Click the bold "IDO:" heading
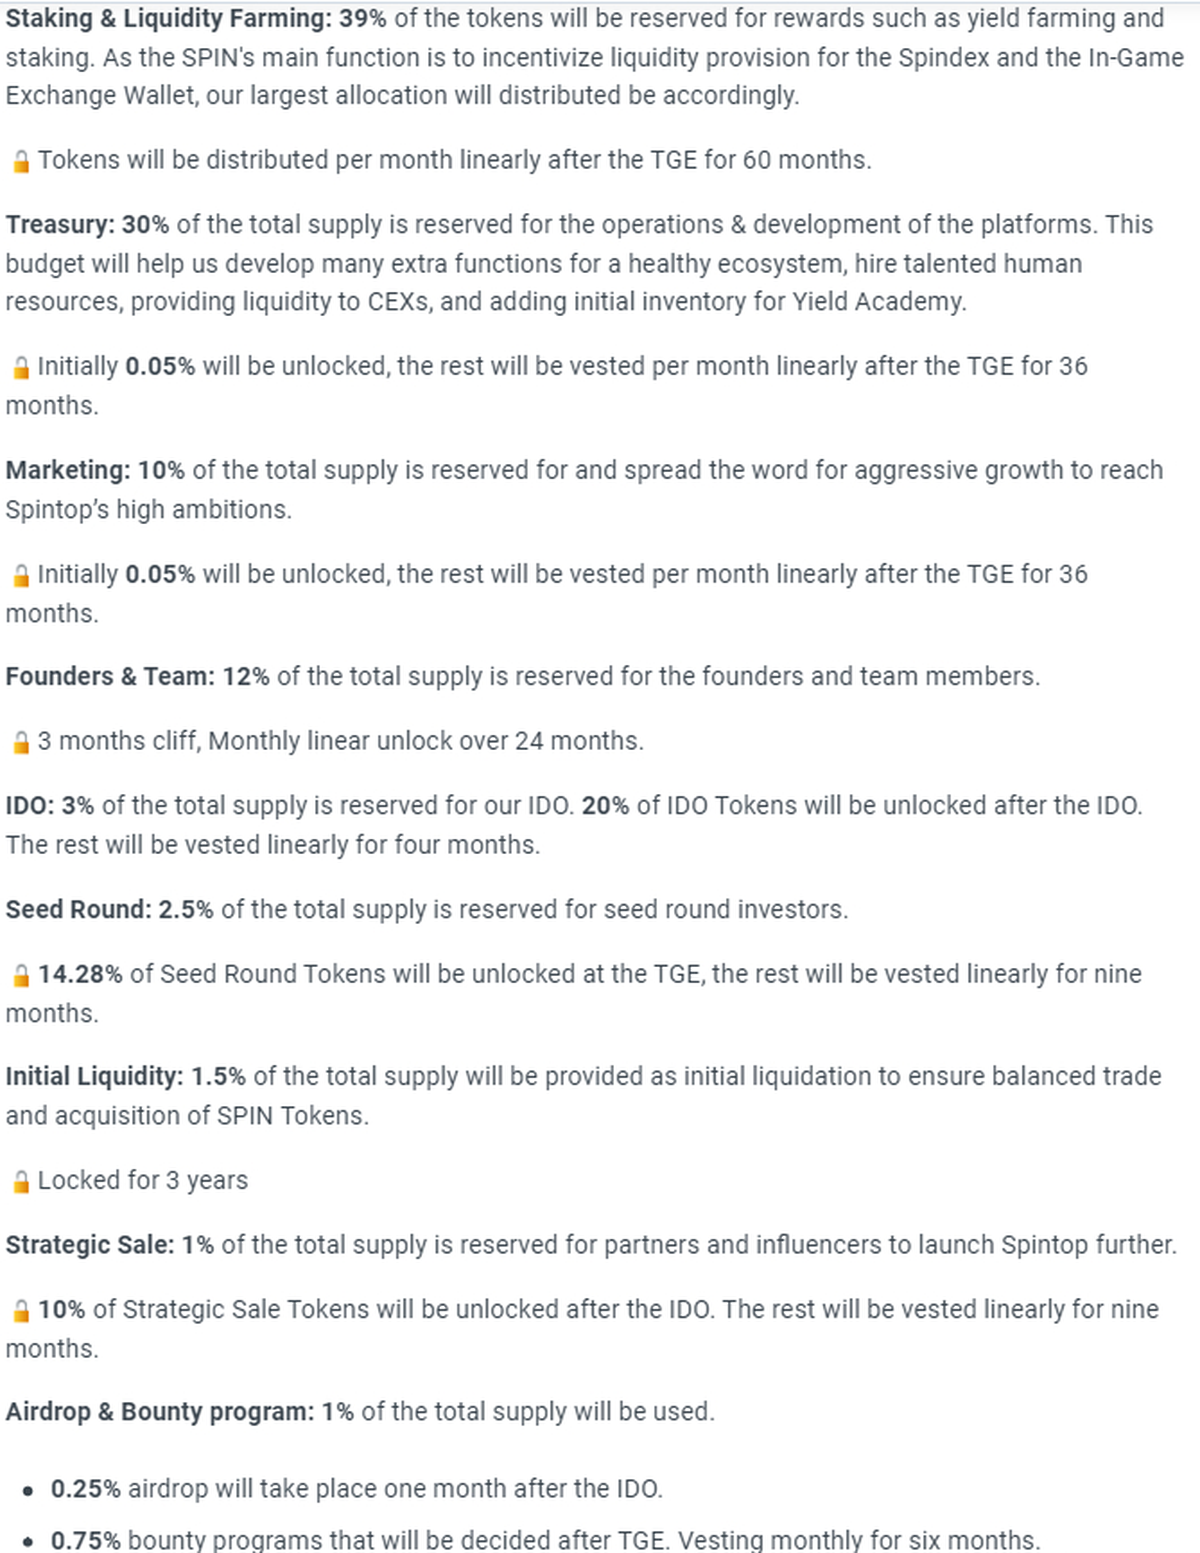This screenshot has width=1200, height=1553. click(29, 806)
